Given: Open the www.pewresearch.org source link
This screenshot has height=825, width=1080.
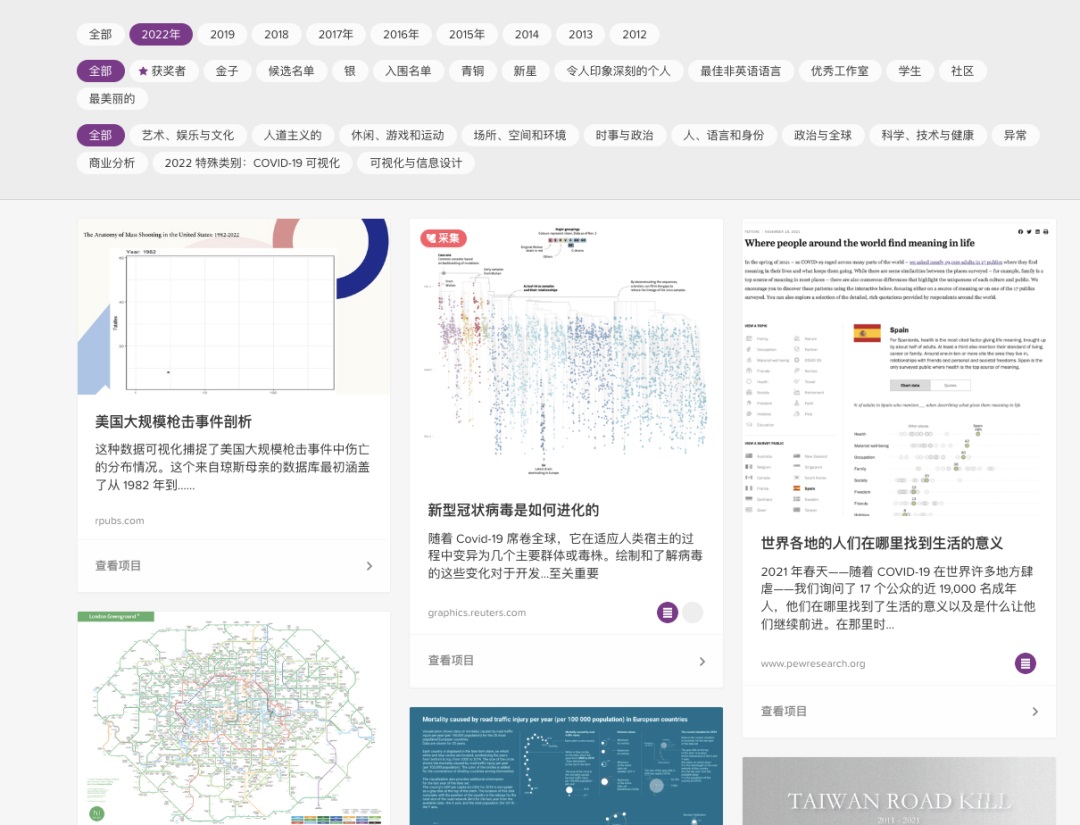Looking at the screenshot, I should coord(813,663).
